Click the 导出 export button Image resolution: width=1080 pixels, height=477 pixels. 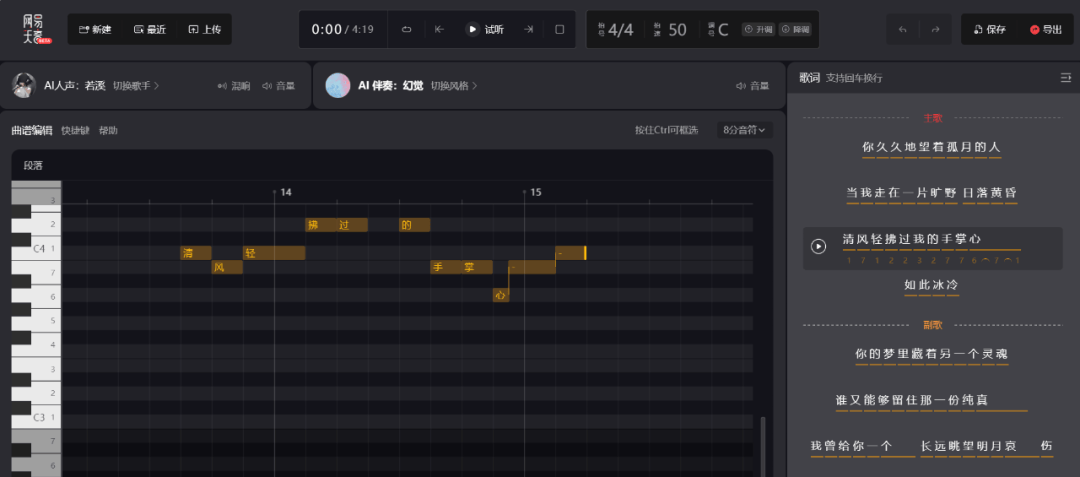pyautogui.click(x=1045, y=30)
